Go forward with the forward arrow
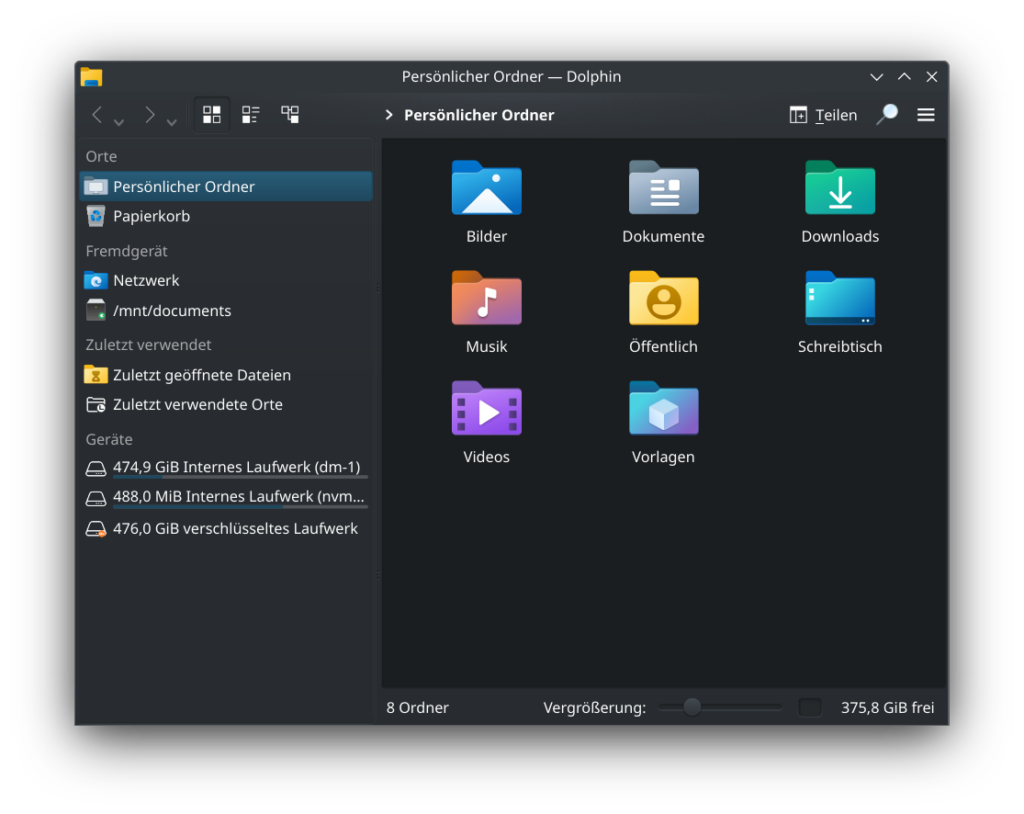 click(x=149, y=115)
